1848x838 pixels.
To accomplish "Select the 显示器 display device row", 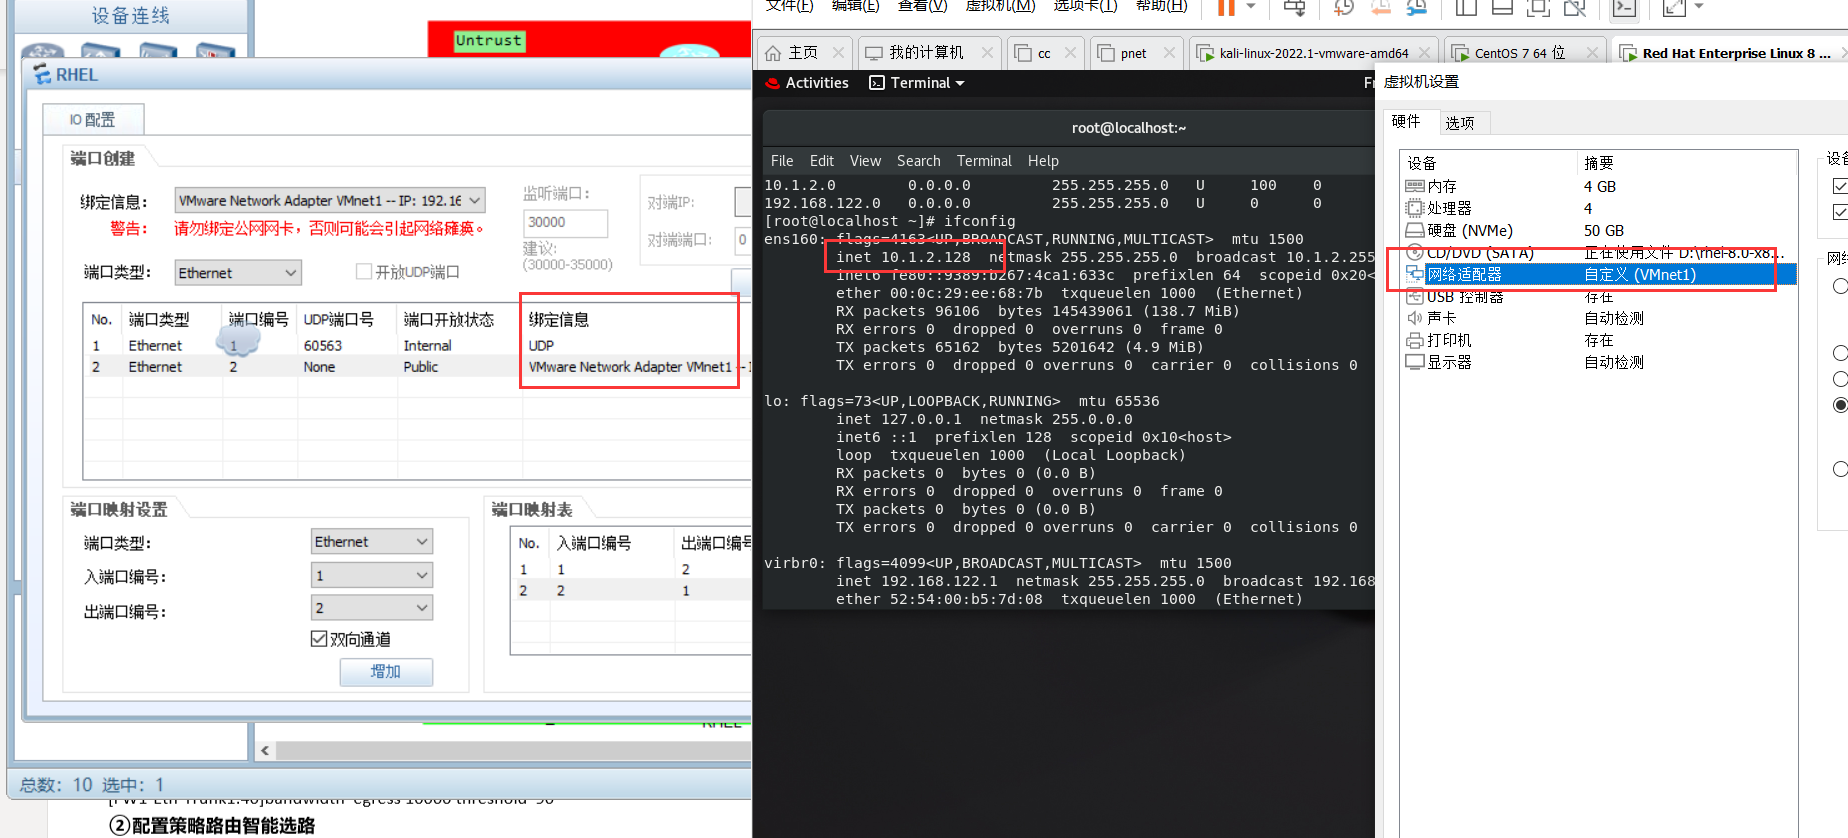I will 1598,362.
